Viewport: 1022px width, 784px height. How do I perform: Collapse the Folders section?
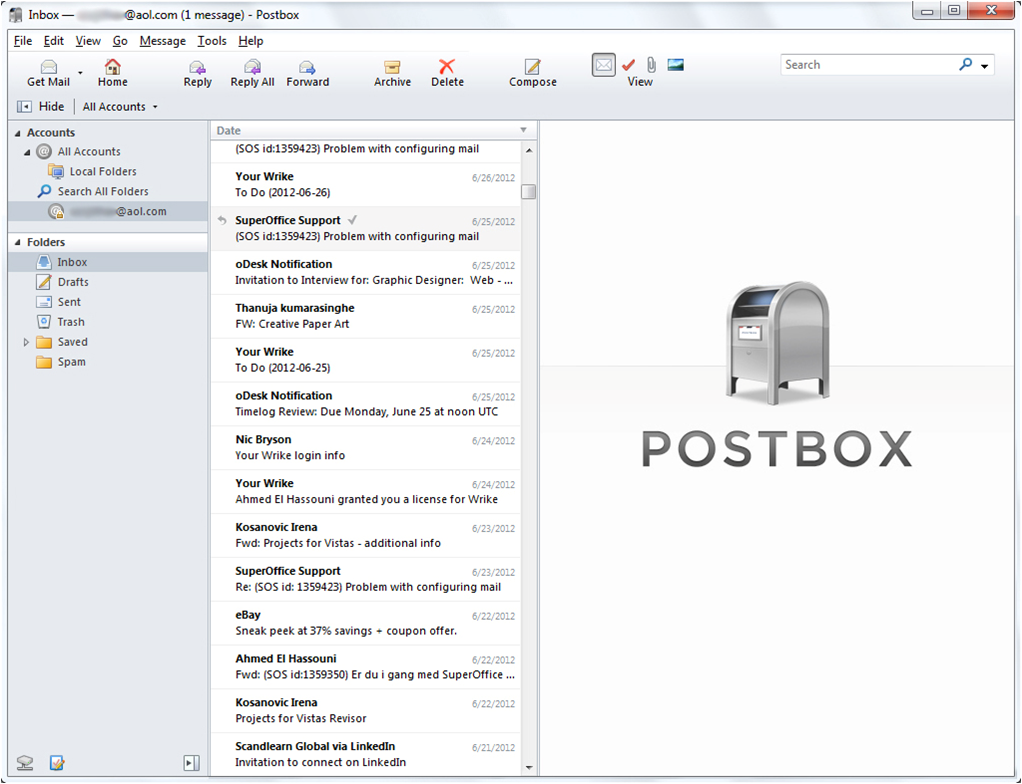coord(18,242)
